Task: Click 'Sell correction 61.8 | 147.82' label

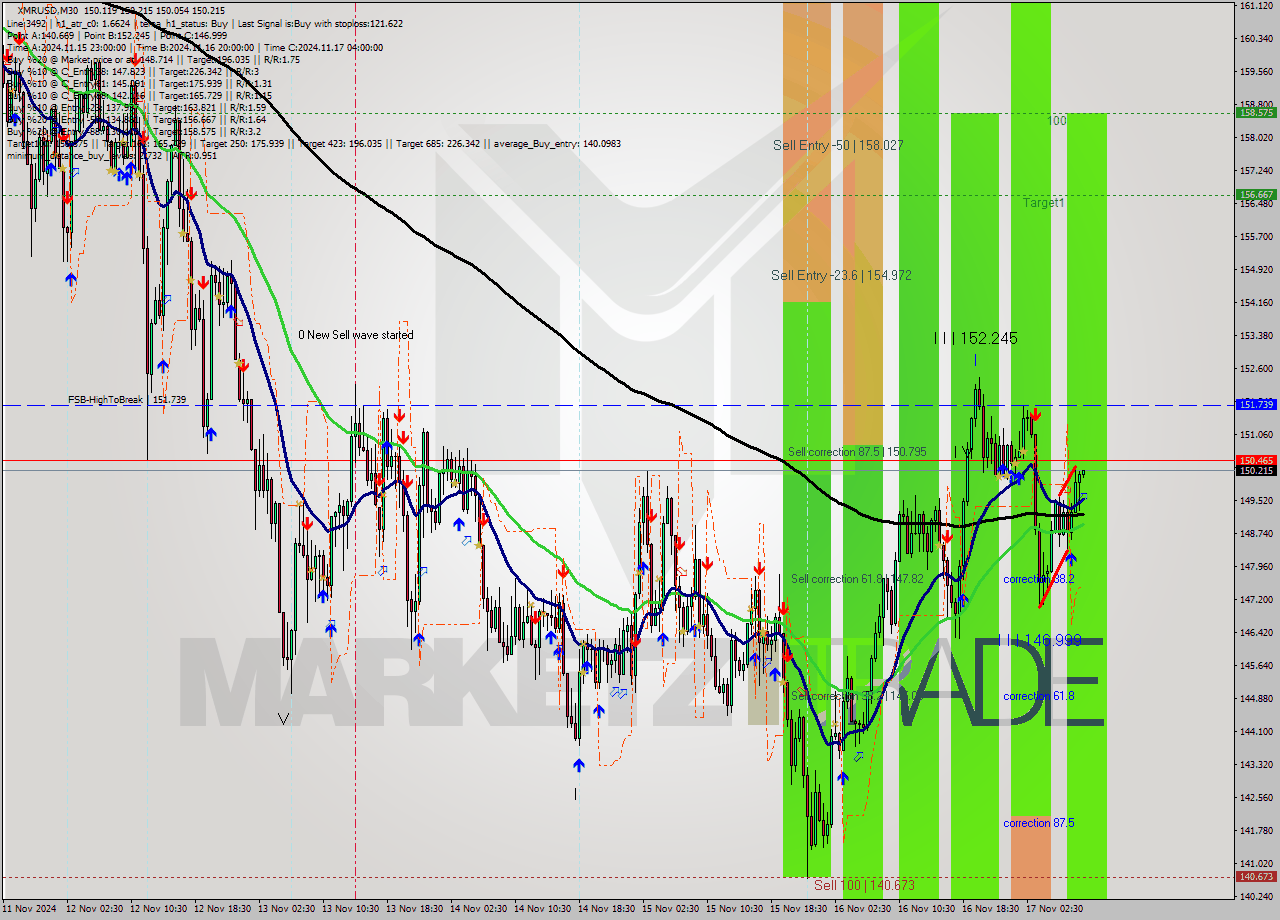Action: pyautogui.click(x=857, y=579)
